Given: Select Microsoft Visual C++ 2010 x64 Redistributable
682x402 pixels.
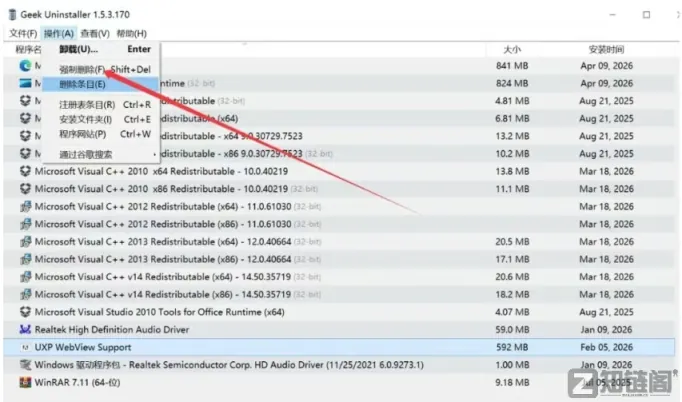Looking at the screenshot, I should (x=161, y=171).
